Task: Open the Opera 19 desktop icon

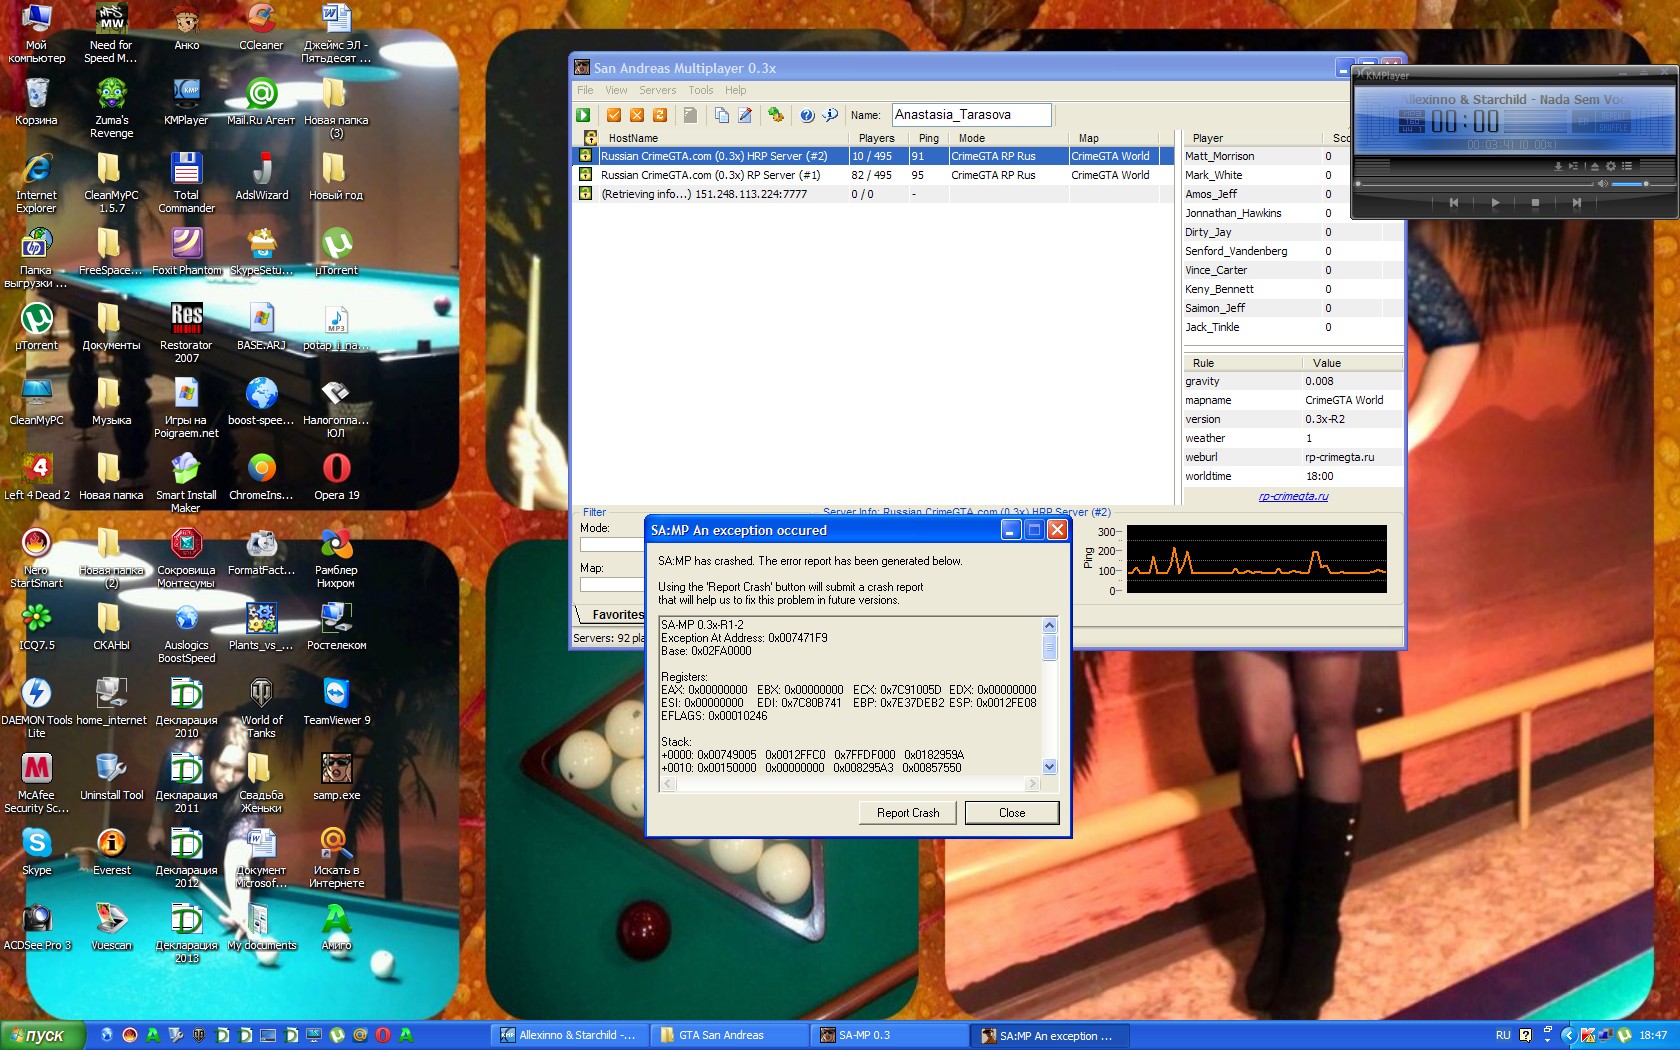Action: 336,476
